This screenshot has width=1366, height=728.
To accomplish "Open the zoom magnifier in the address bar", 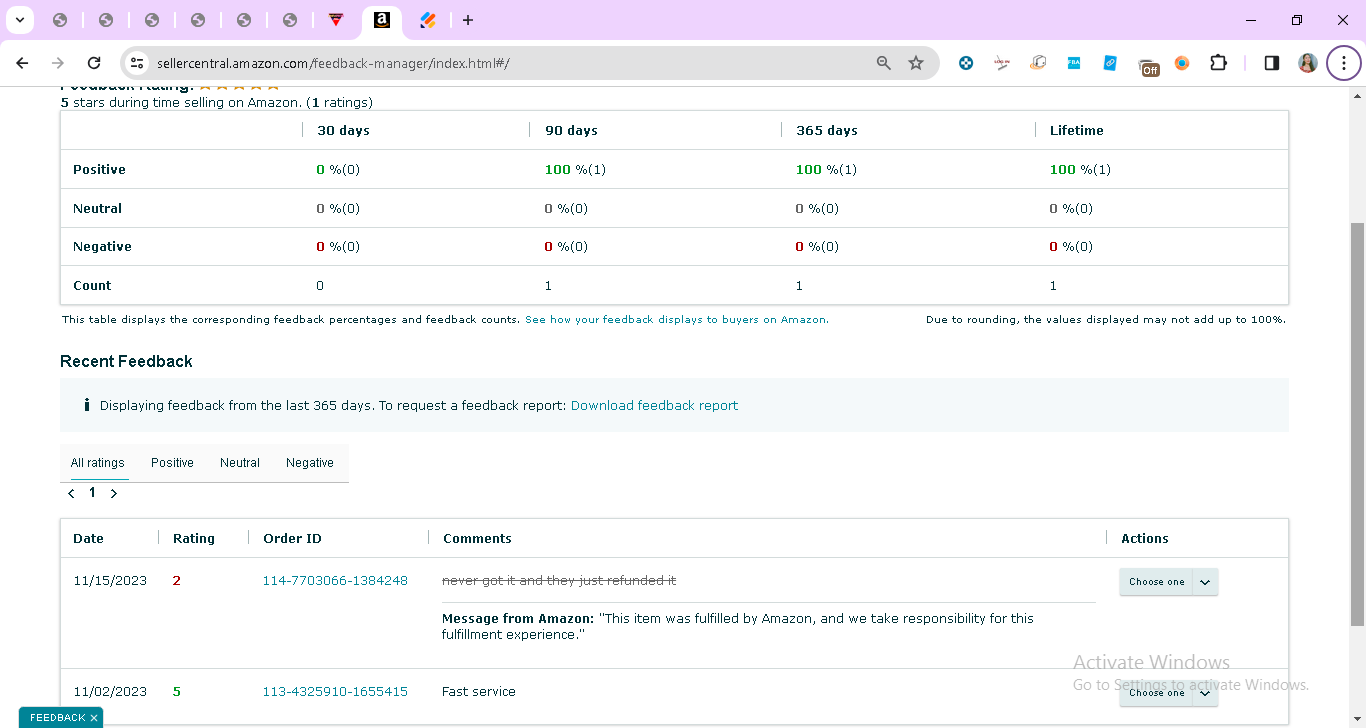I will pyautogui.click(x=884, y=63).
